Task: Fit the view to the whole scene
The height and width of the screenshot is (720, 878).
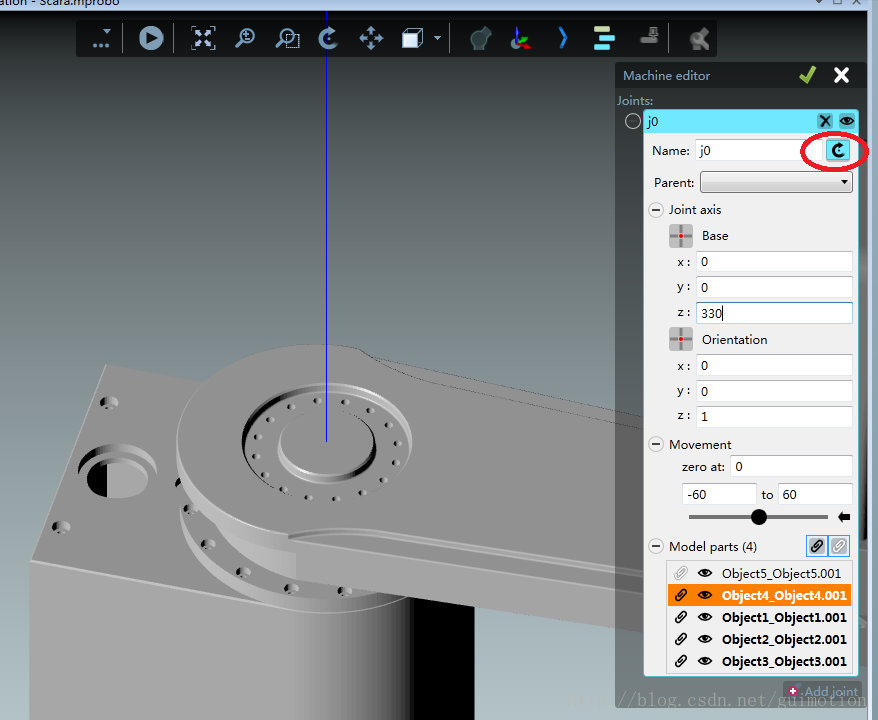Action: pyautogui.click(x=203, y=39)
